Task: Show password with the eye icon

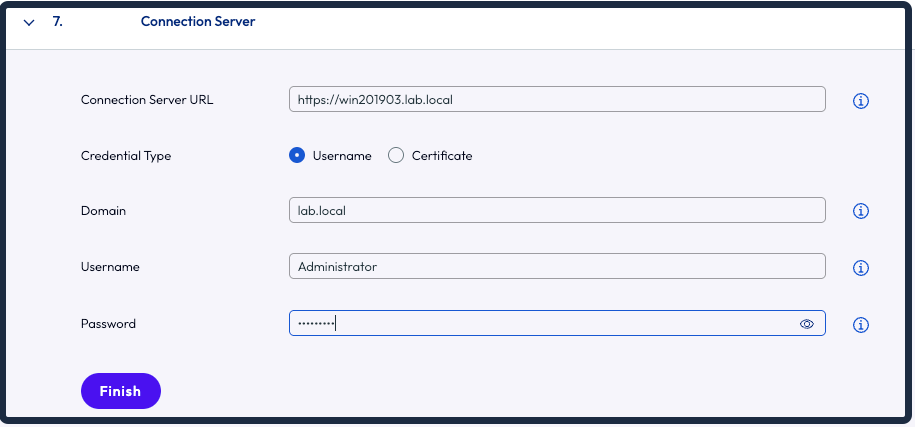Action: coord(806,324)
